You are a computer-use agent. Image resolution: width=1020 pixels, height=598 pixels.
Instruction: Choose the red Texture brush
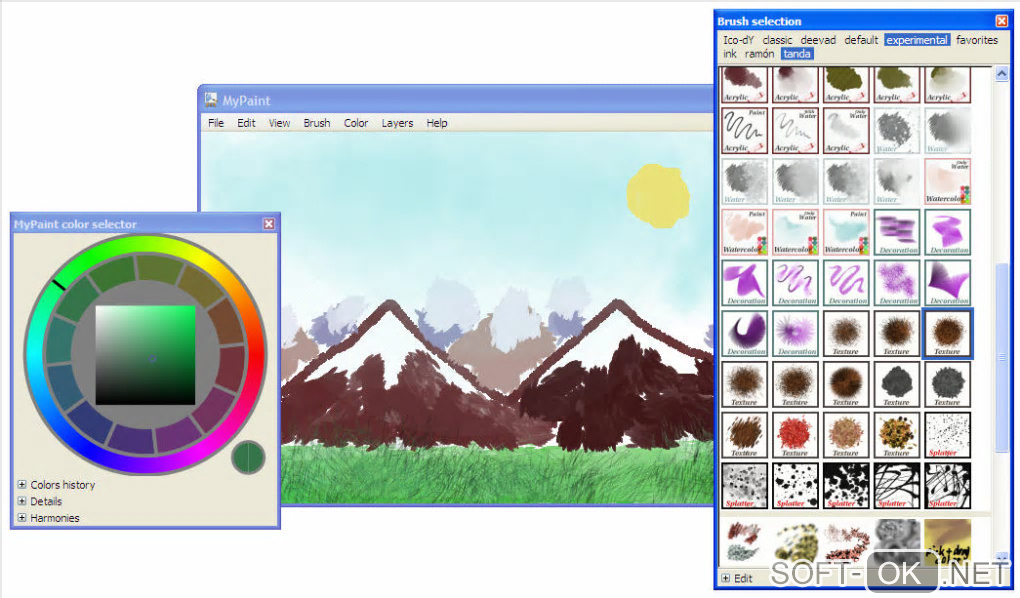coord(795,435)
